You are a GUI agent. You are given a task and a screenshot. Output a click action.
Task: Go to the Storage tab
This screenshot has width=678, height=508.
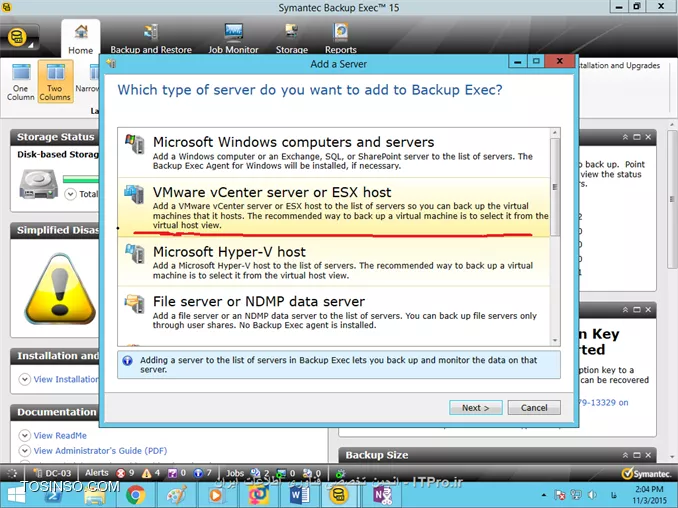292,39
